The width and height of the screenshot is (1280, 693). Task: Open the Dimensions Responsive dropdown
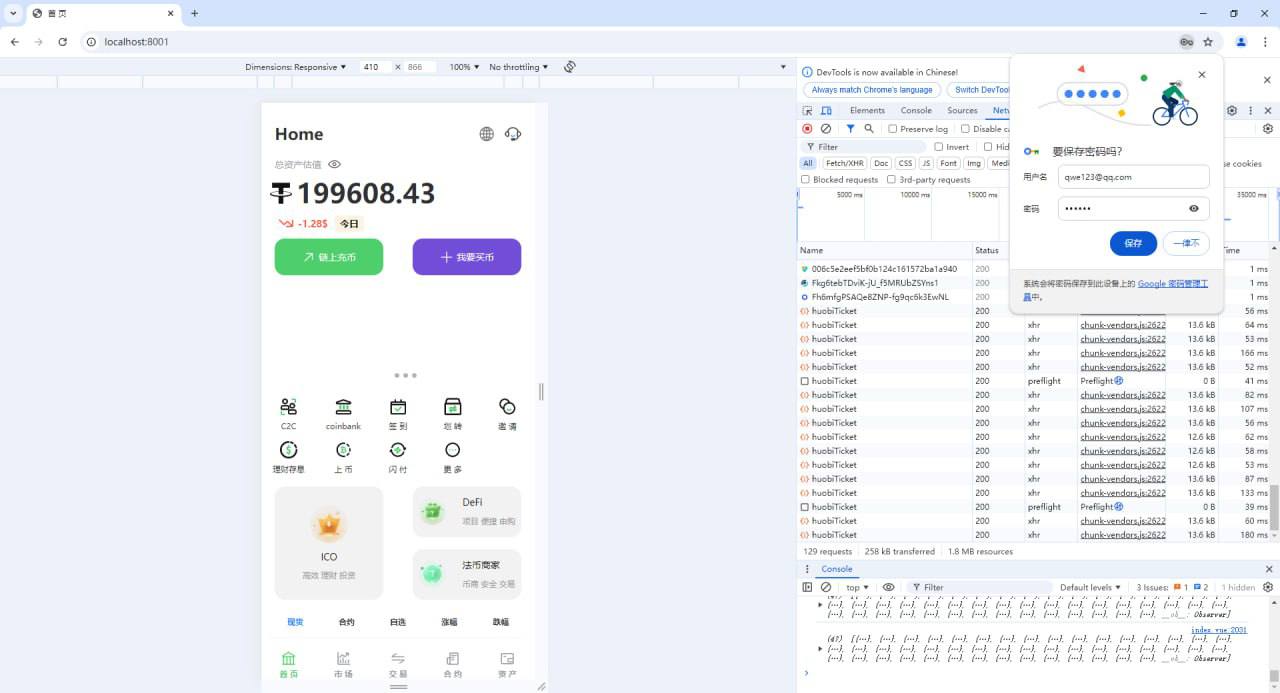coord(295,67)
